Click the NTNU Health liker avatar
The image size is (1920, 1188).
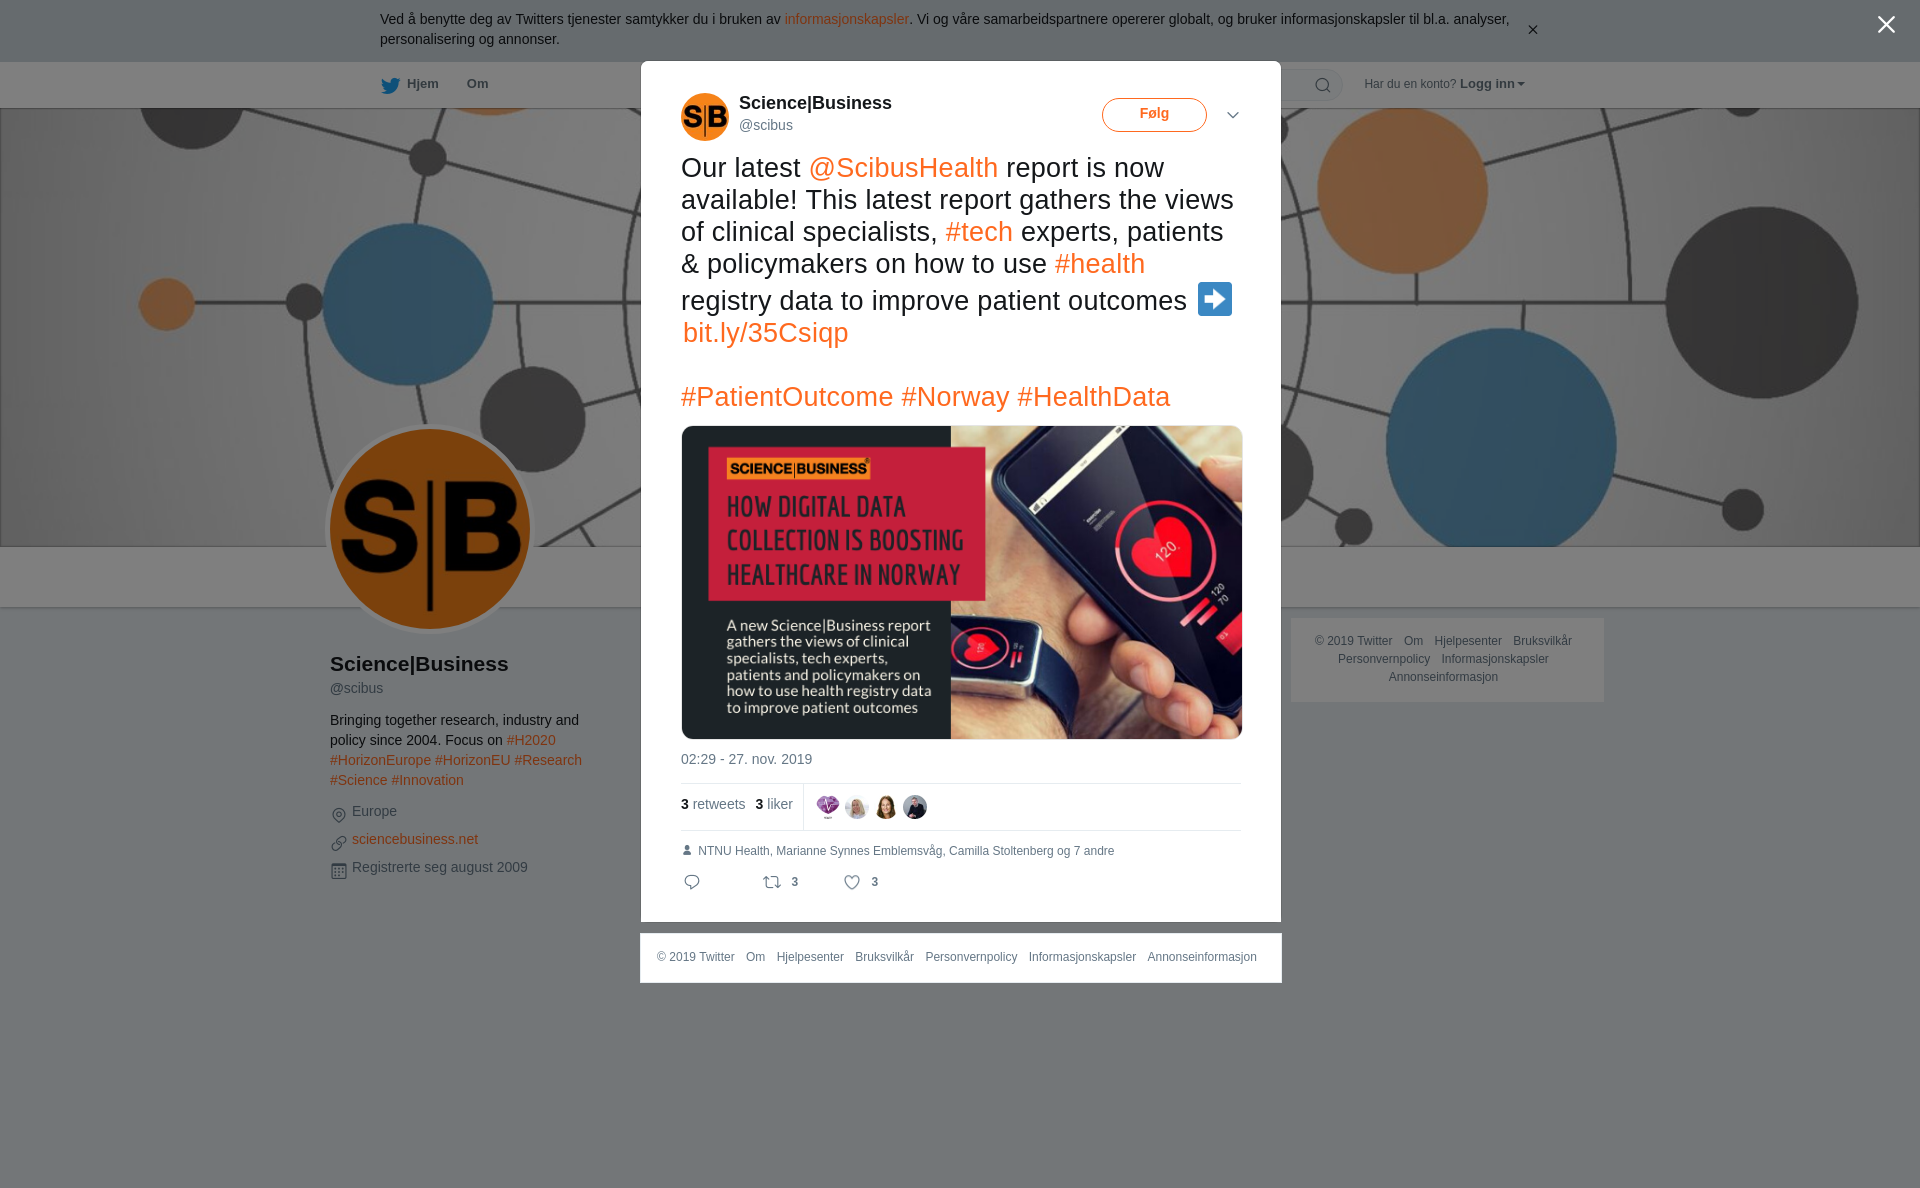[828, 807]
